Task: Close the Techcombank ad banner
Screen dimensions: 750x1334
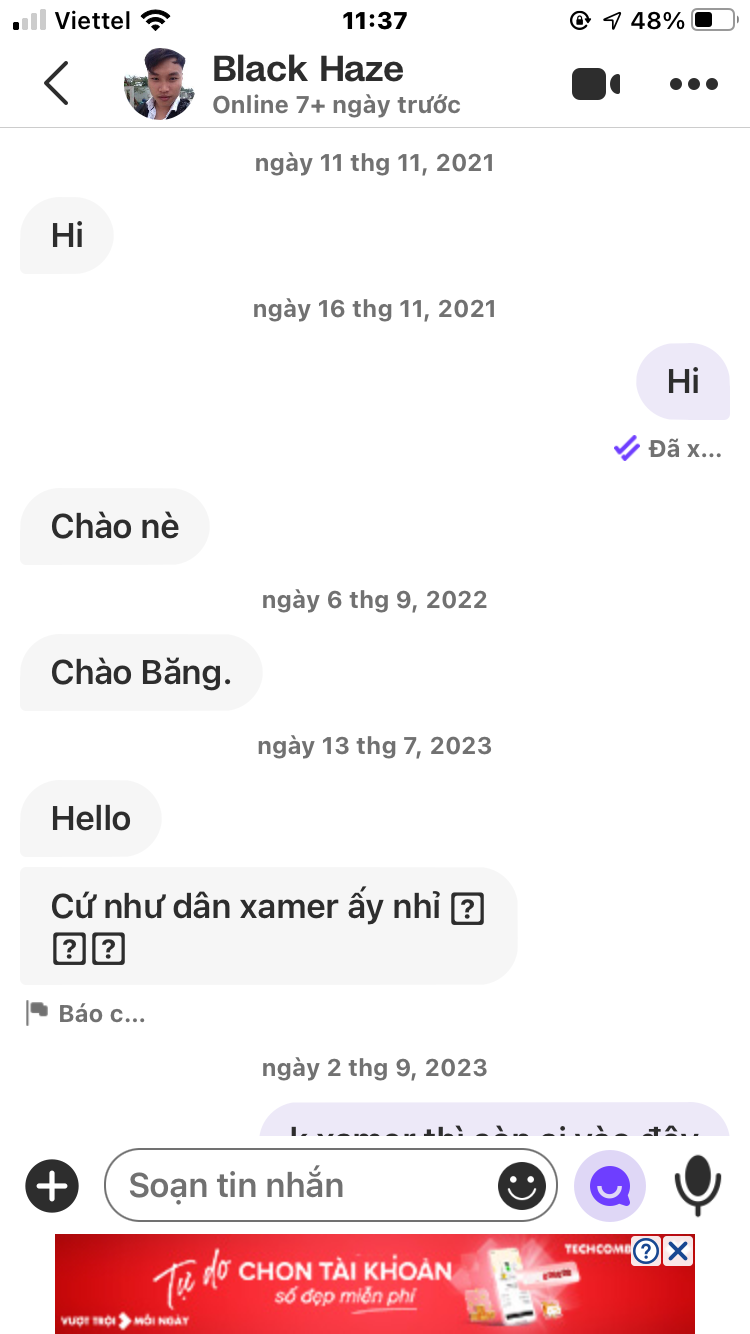Action: tap(678, 1250)
